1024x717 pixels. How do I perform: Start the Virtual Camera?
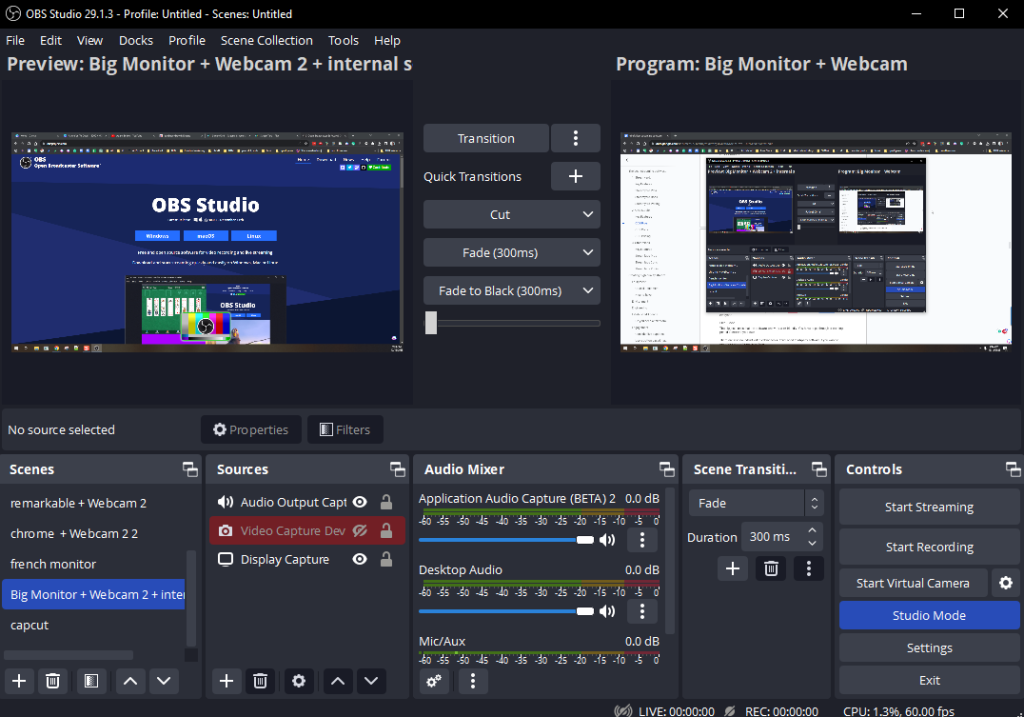pyautogui.click(x=912, y=582)
